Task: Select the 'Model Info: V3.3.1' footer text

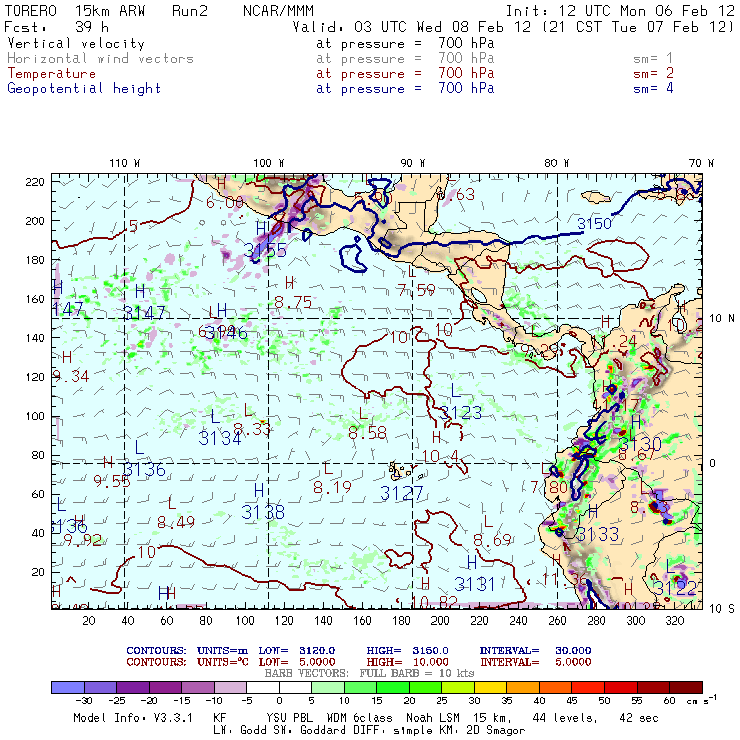Action: (x=133, y=718)
